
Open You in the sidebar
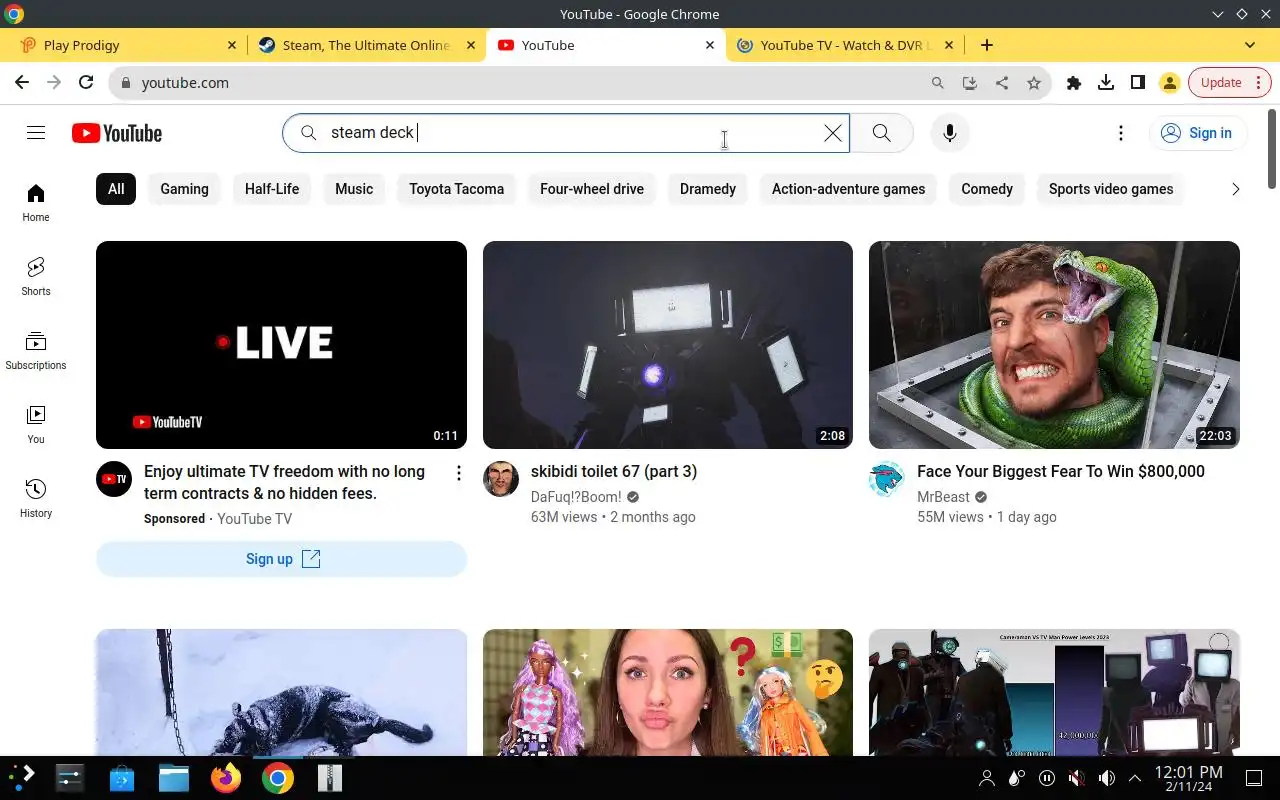pos(36,425)
